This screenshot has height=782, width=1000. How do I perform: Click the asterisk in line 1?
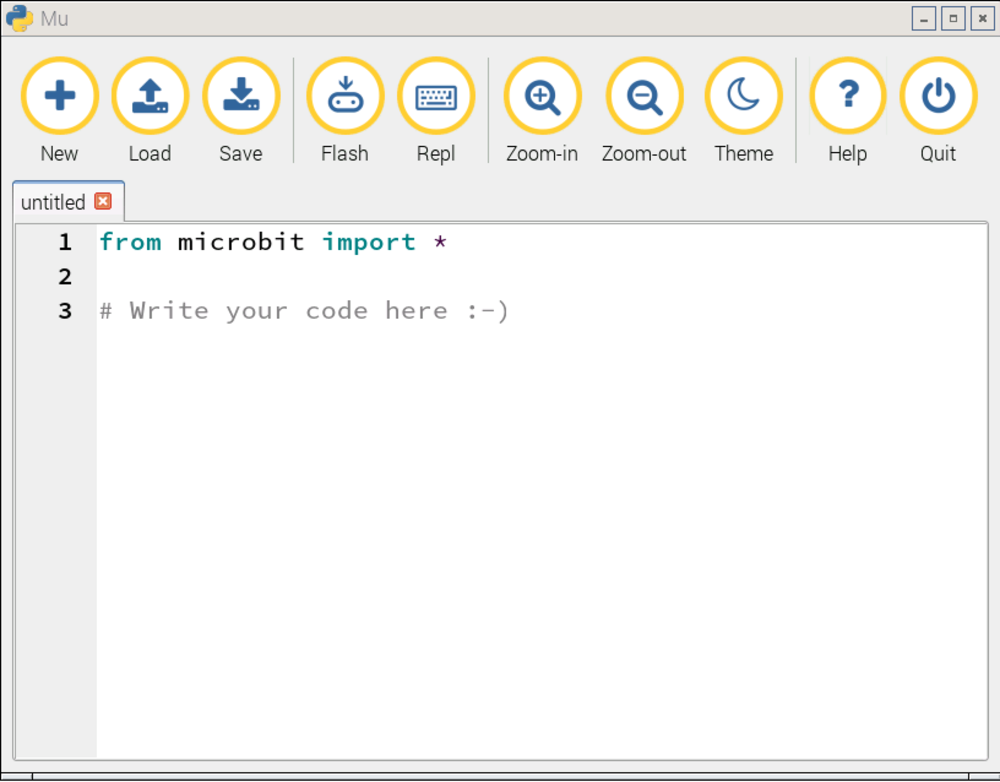[x=440, y=242]
